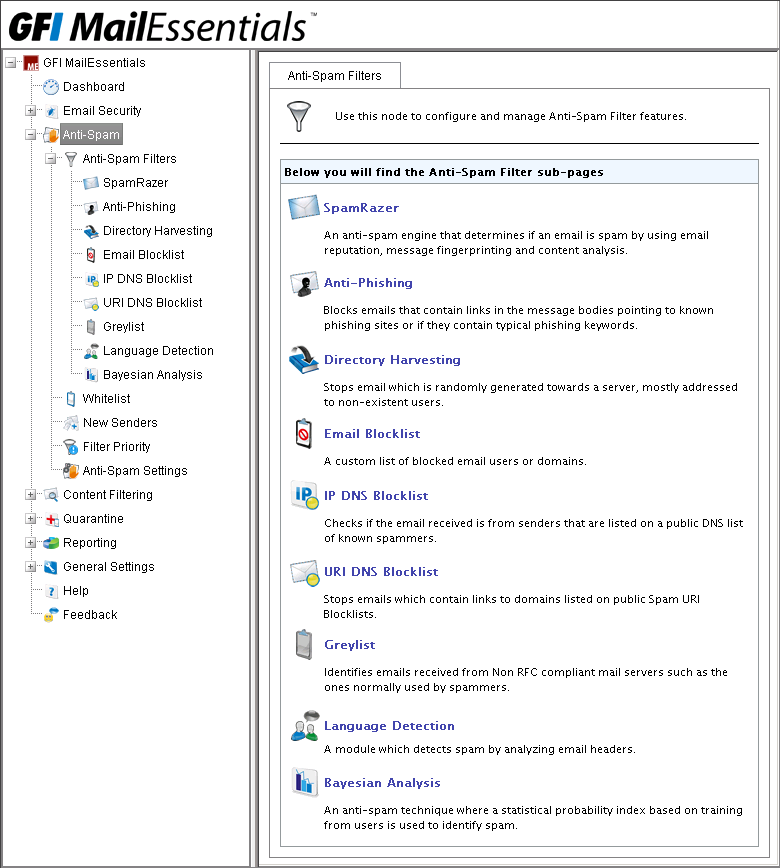Click the Dashboard clock icon in tree

tap(51, 87)
